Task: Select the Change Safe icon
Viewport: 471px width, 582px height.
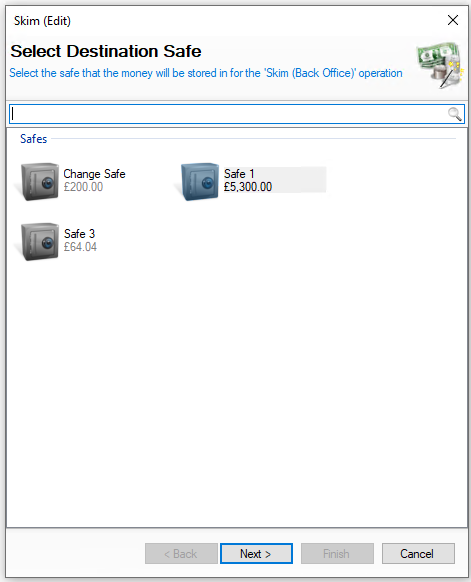Action: point(40,181)
